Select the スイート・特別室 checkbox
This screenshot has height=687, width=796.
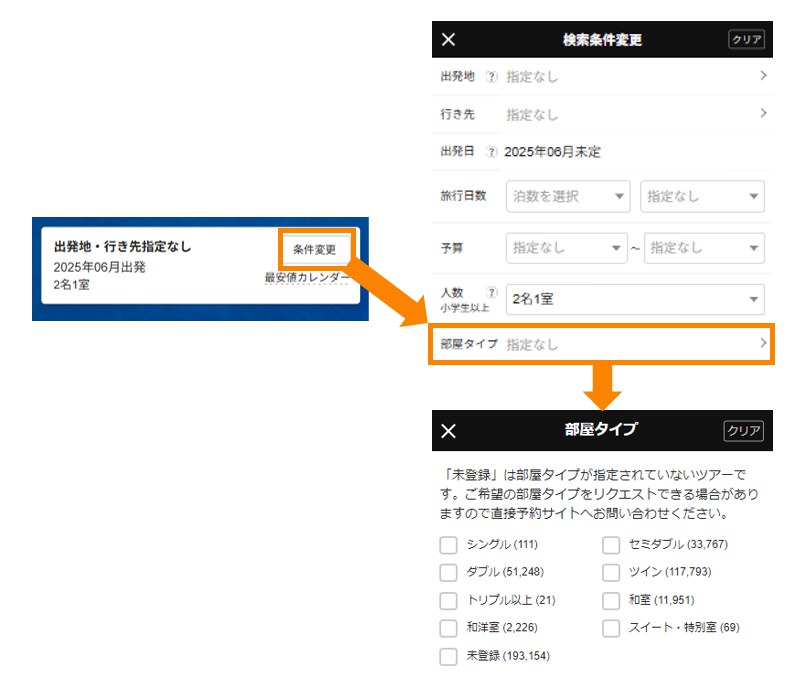click(611, 628)
